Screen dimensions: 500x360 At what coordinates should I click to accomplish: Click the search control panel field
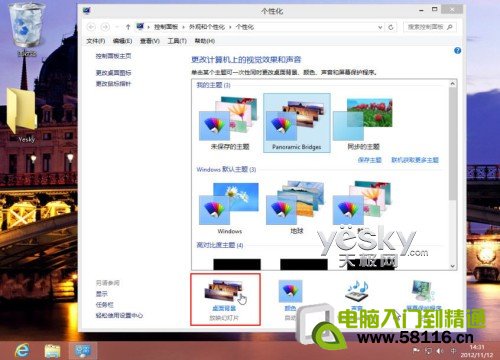pyautogui.click(x=430, y=27)
